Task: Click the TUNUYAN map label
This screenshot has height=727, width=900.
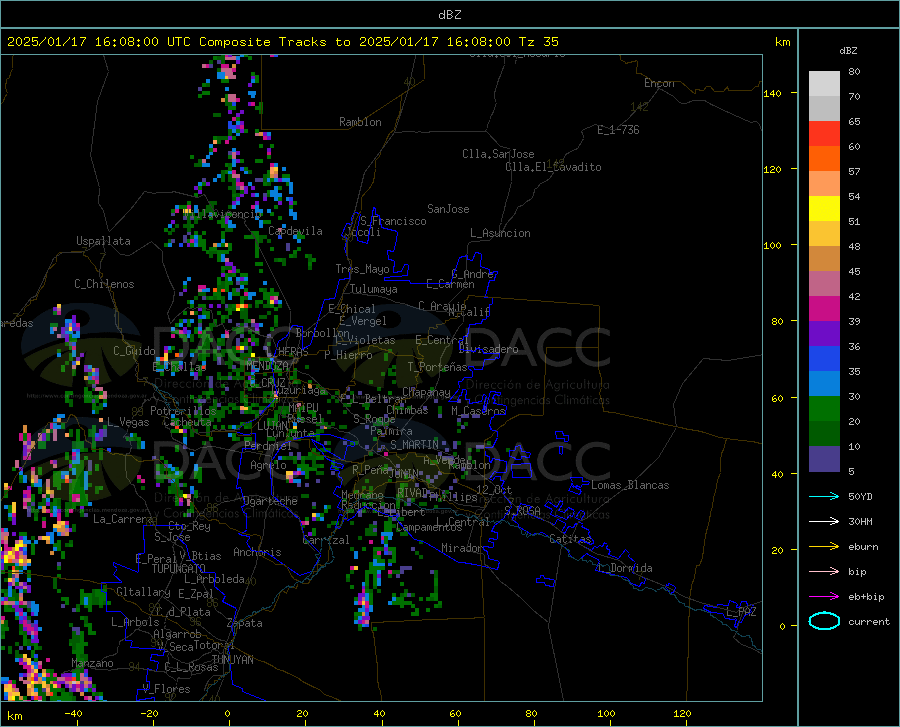Action: 232,659
